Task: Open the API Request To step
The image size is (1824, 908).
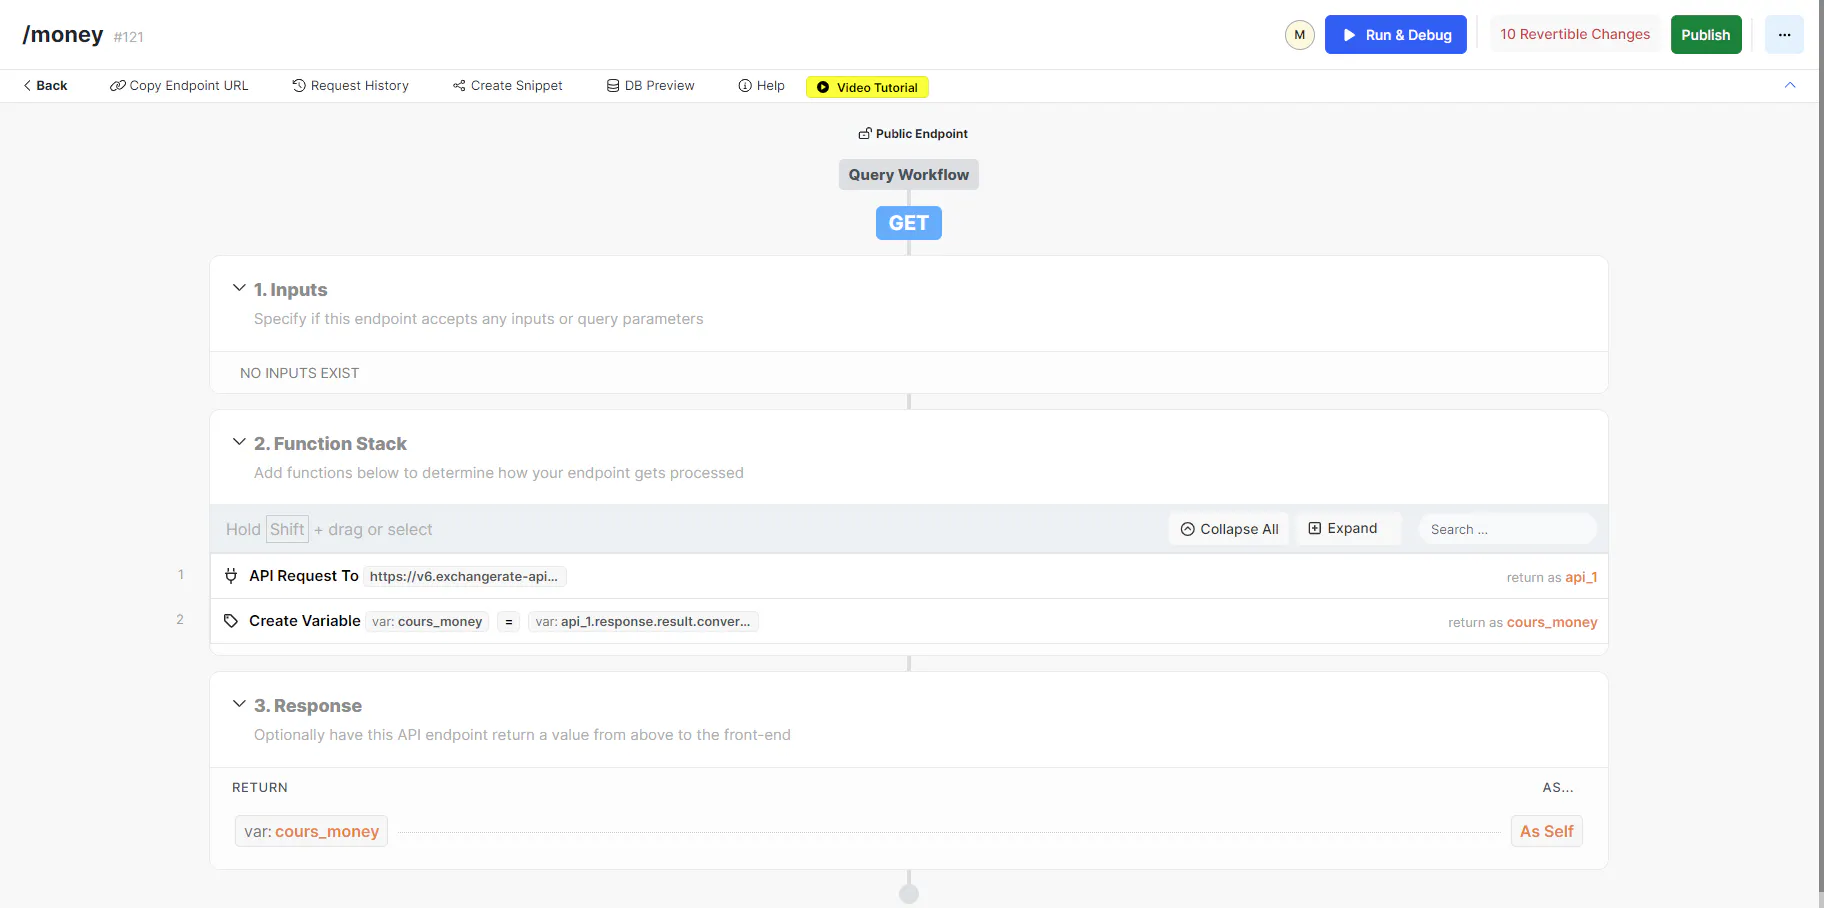Action: click(x=908, y=576)
